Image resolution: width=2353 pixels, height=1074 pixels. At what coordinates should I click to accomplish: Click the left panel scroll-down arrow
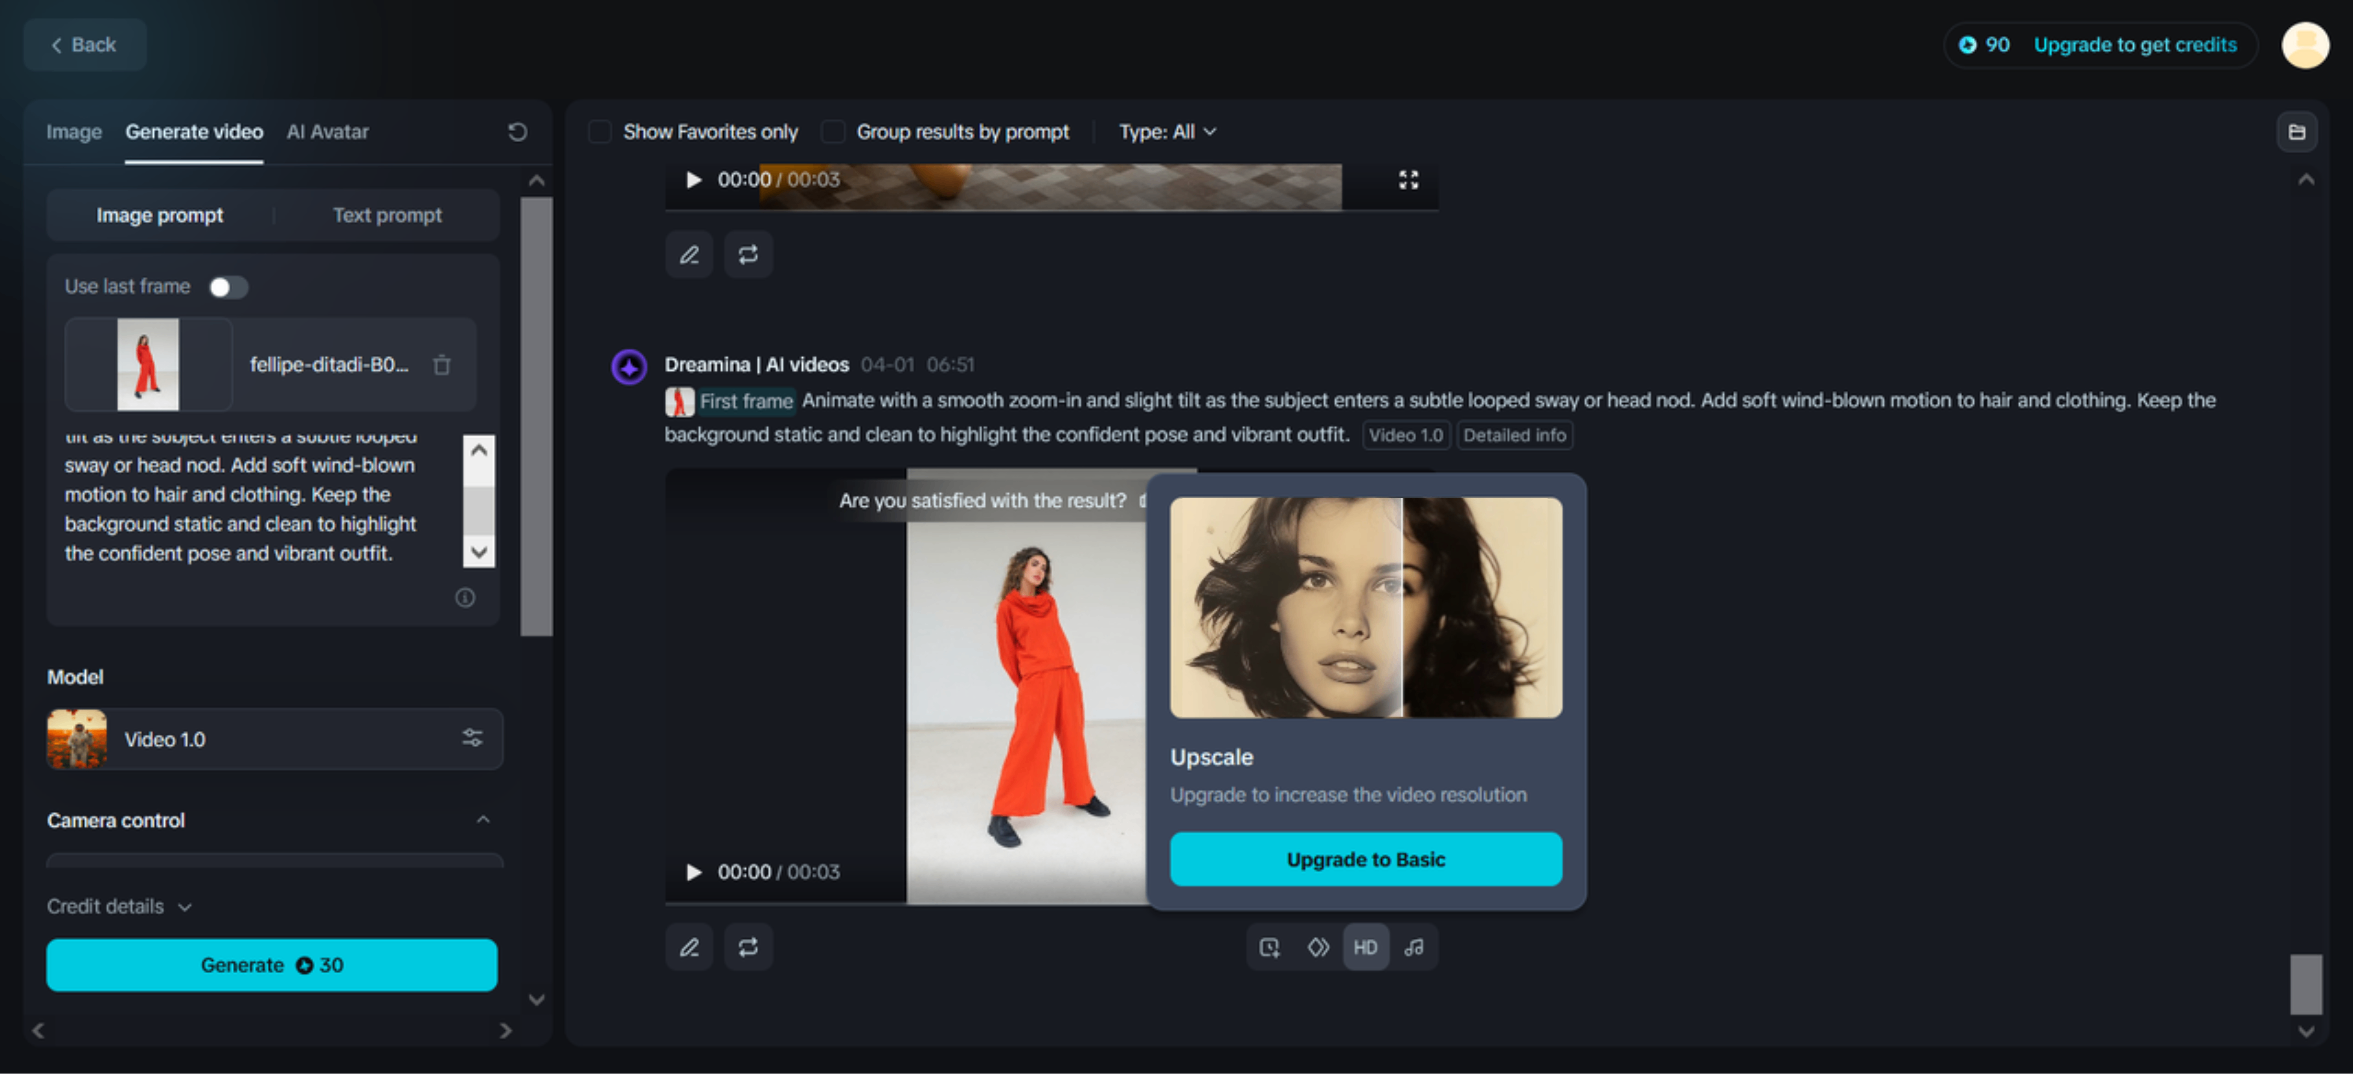click(x=536, y=1000)
